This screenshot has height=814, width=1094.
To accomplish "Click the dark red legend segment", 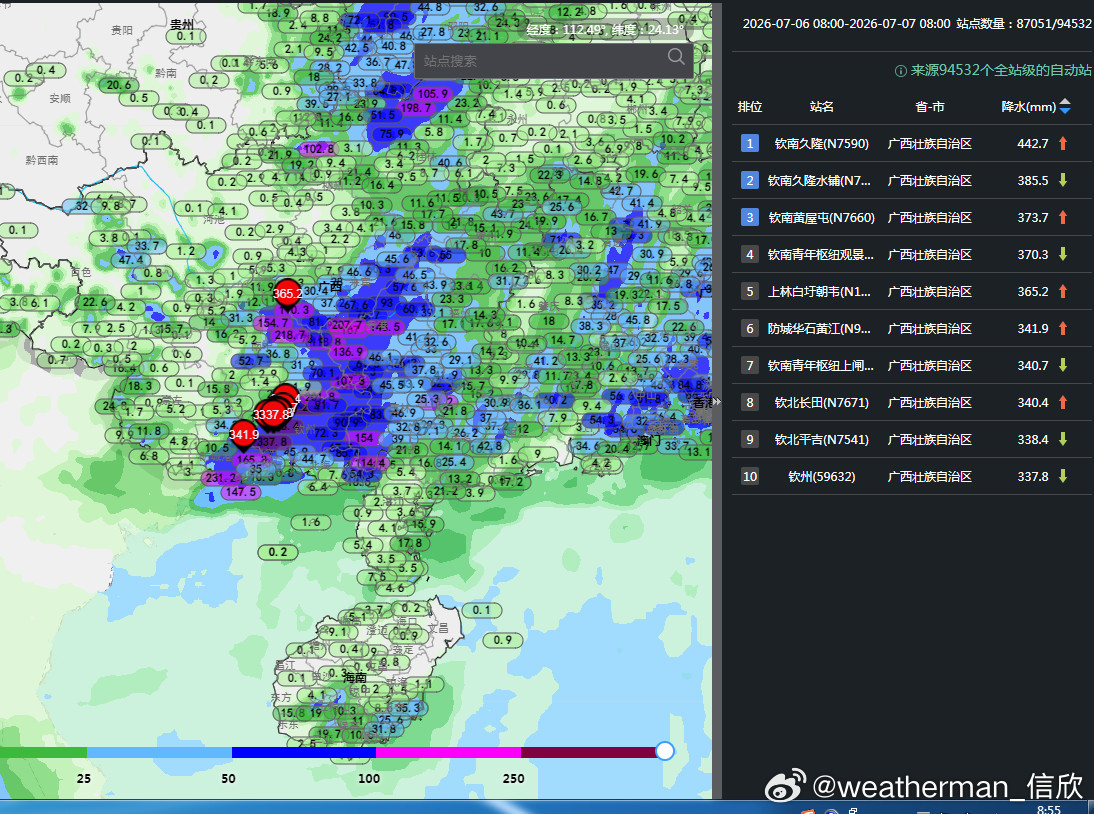I will click(x=590, y=752).
